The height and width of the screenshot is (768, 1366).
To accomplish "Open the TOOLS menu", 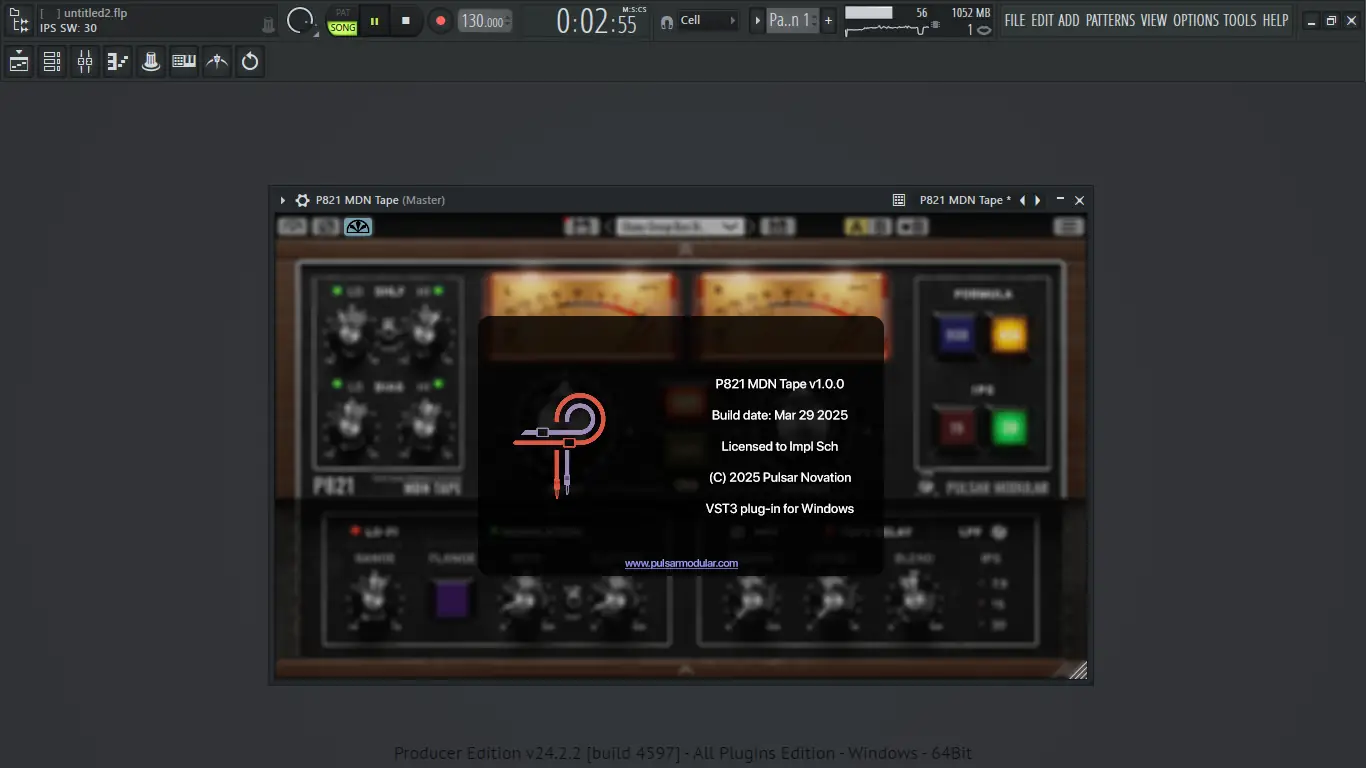I will coord(1240,20).
